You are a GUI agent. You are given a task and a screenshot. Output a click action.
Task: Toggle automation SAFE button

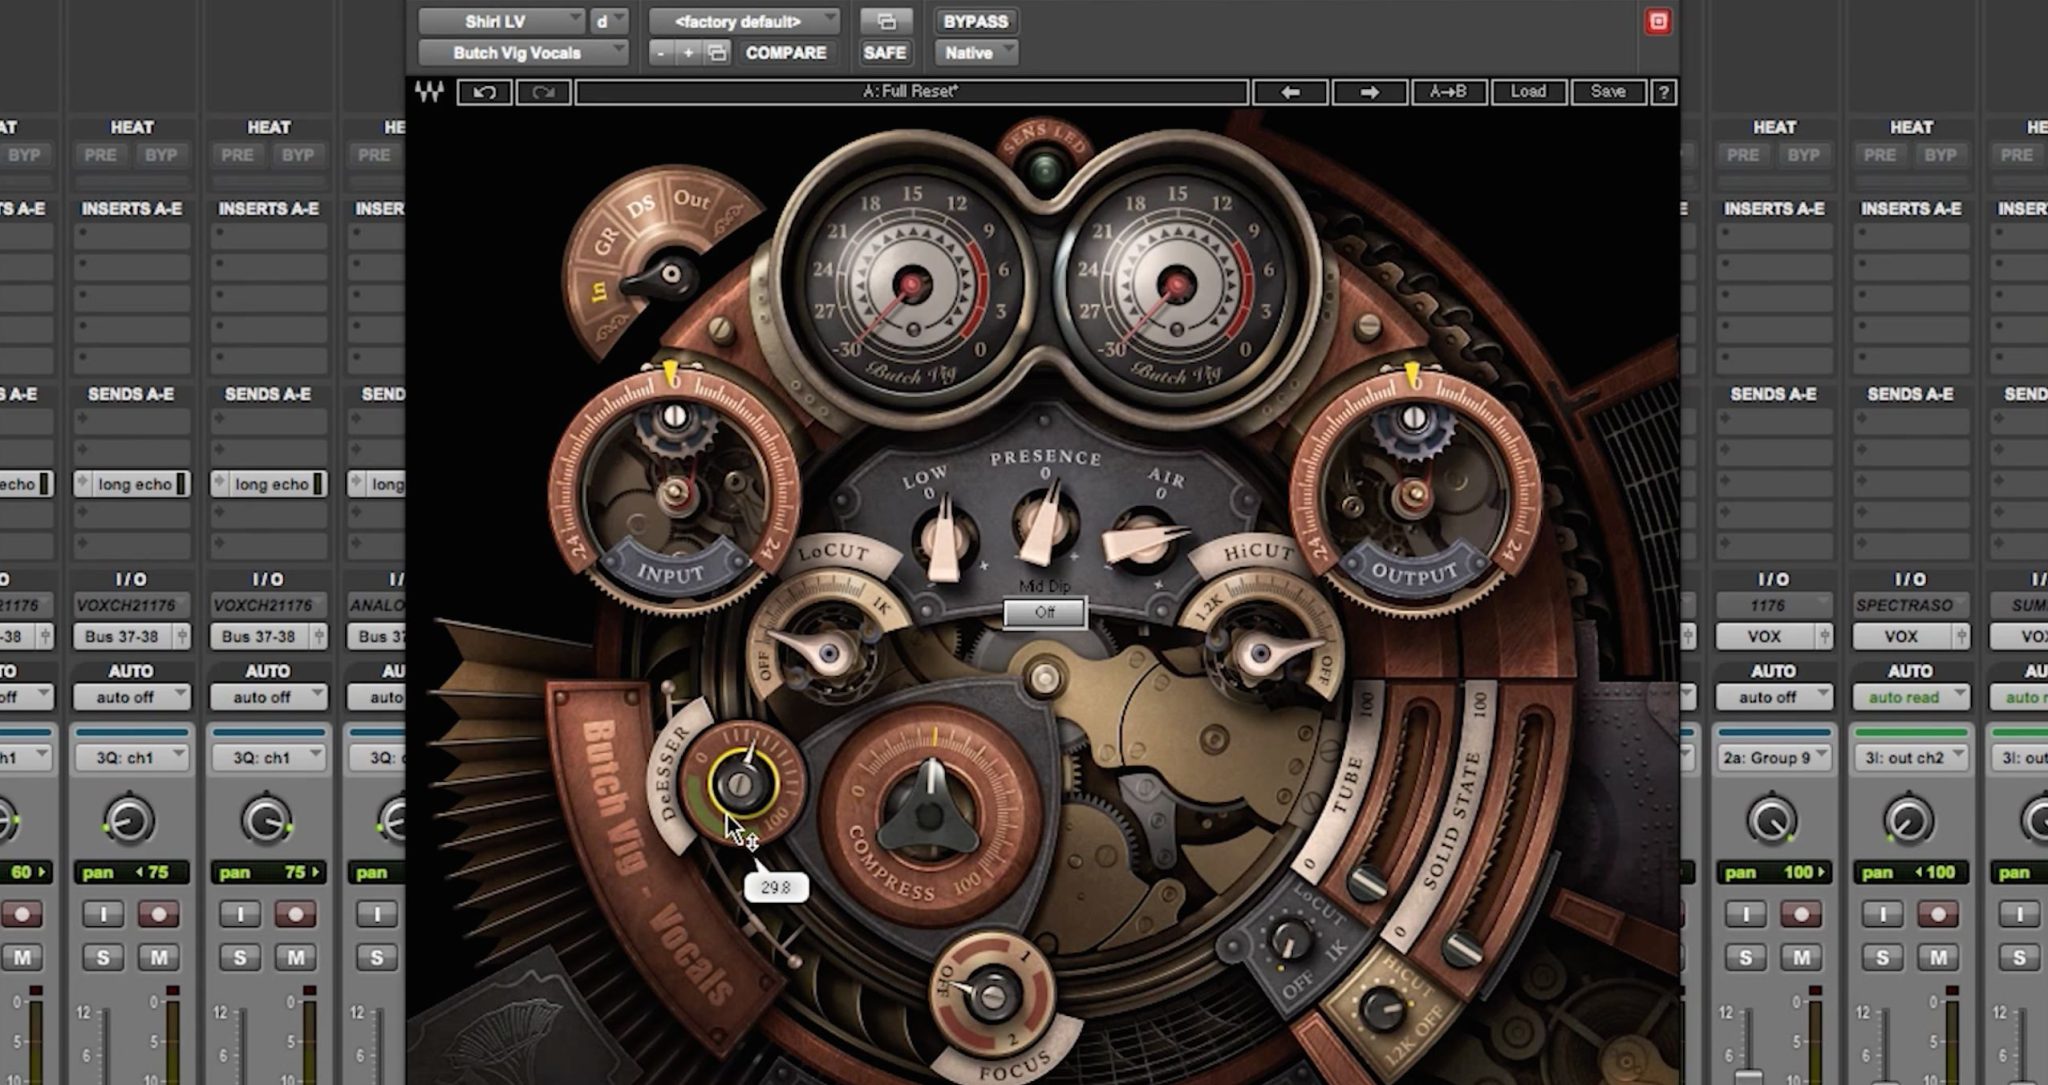tap(885, 53)
